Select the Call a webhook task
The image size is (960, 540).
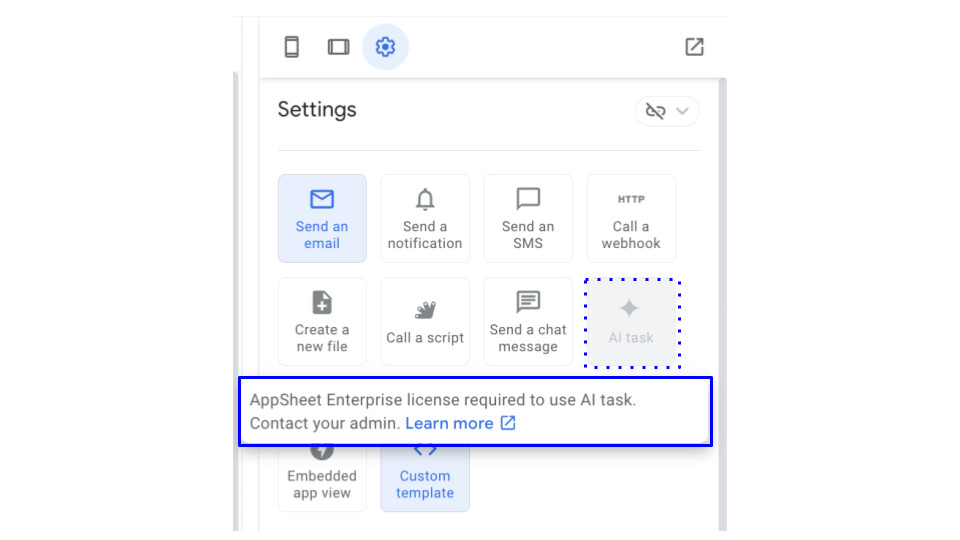click(631, 219)
